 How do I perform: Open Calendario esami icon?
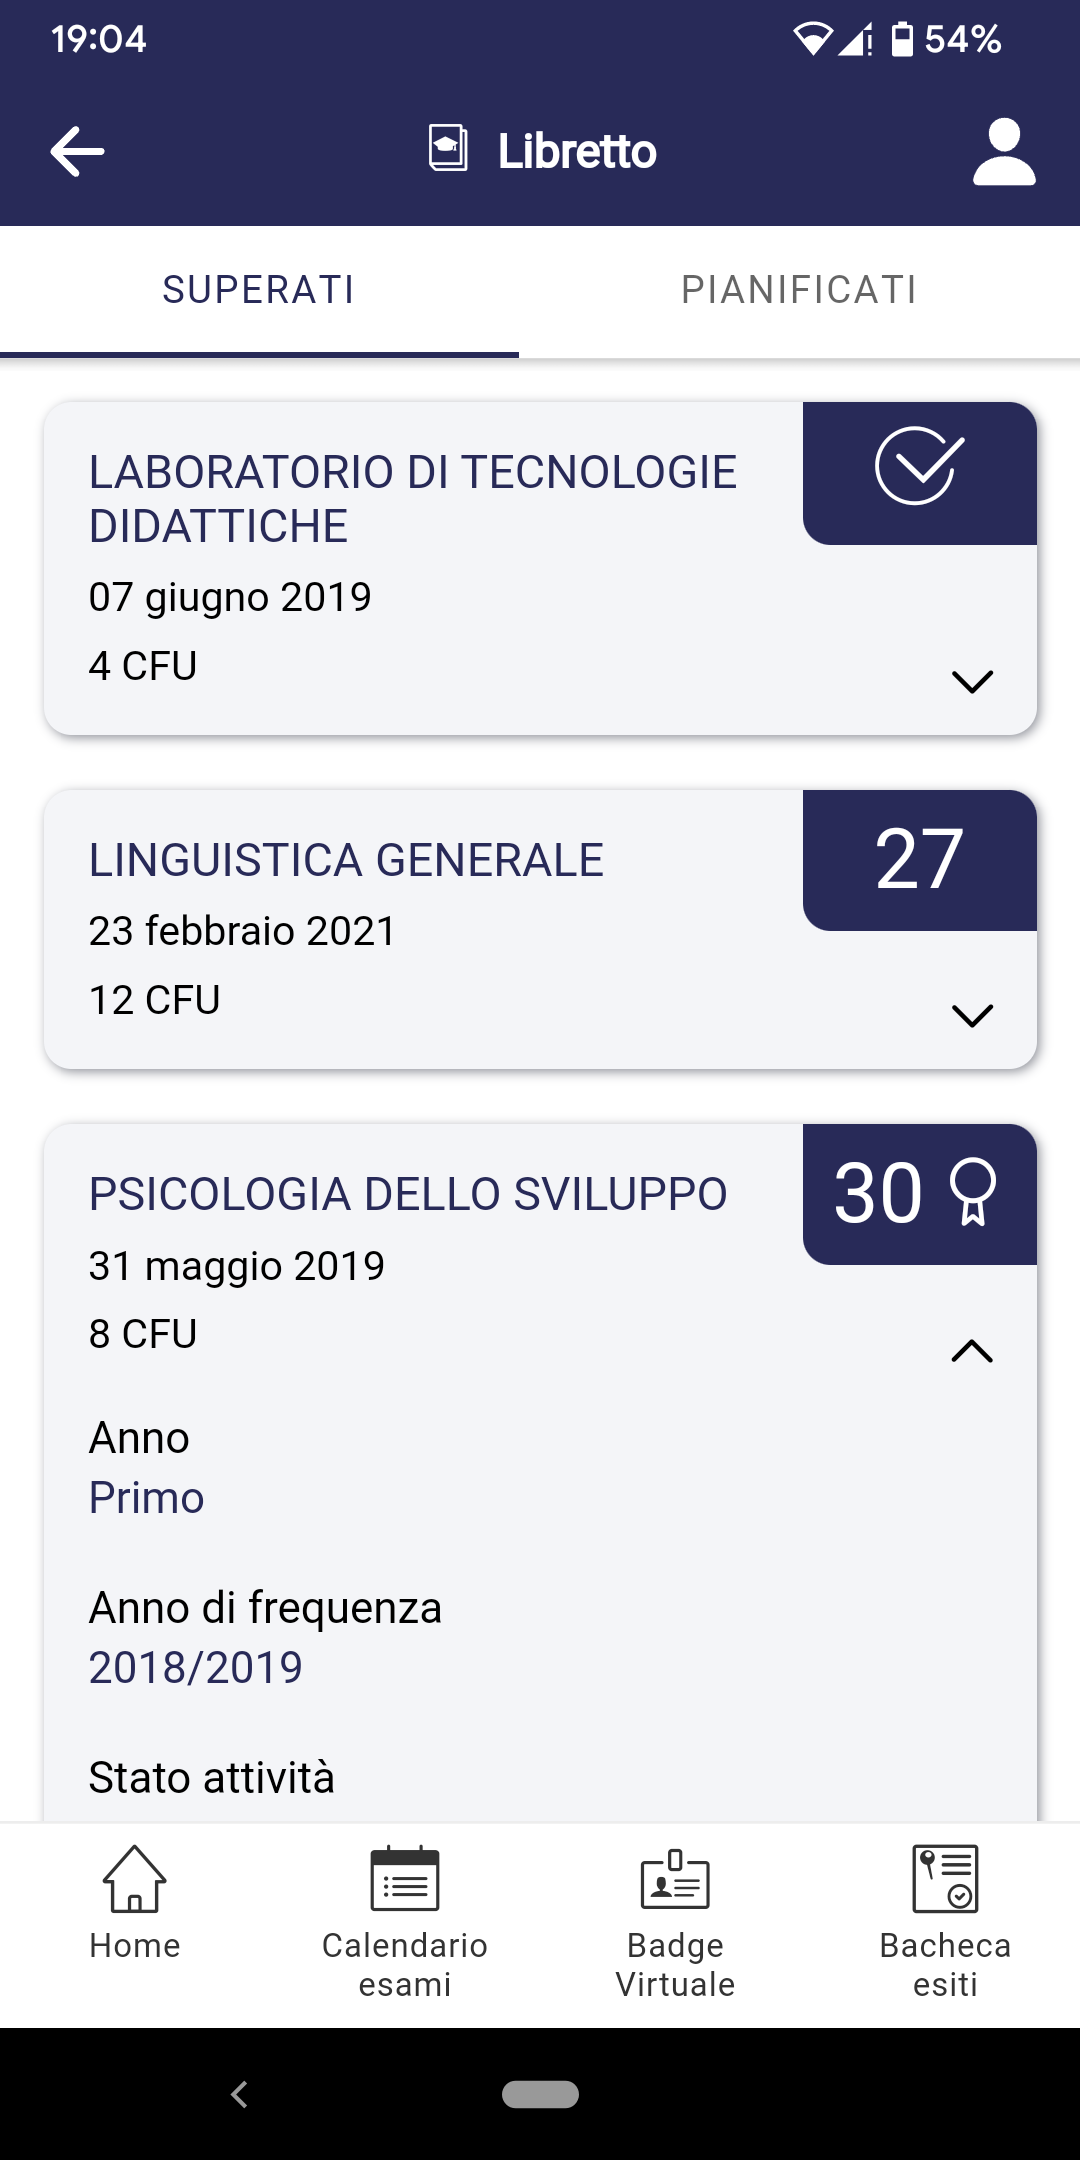point(405,1880)
